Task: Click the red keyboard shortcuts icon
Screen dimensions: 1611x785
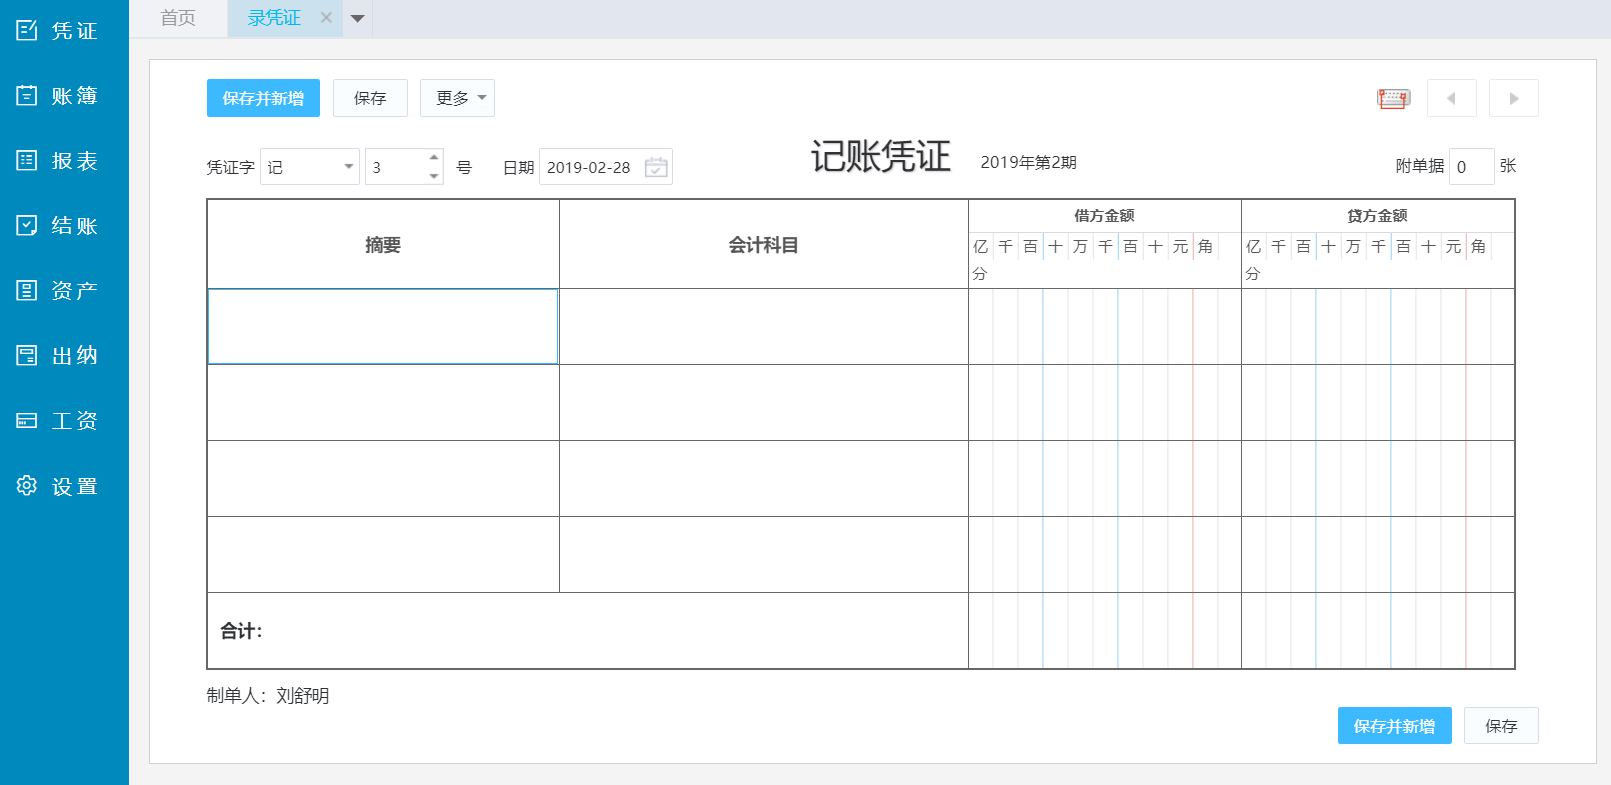Action: (1393, 98)
